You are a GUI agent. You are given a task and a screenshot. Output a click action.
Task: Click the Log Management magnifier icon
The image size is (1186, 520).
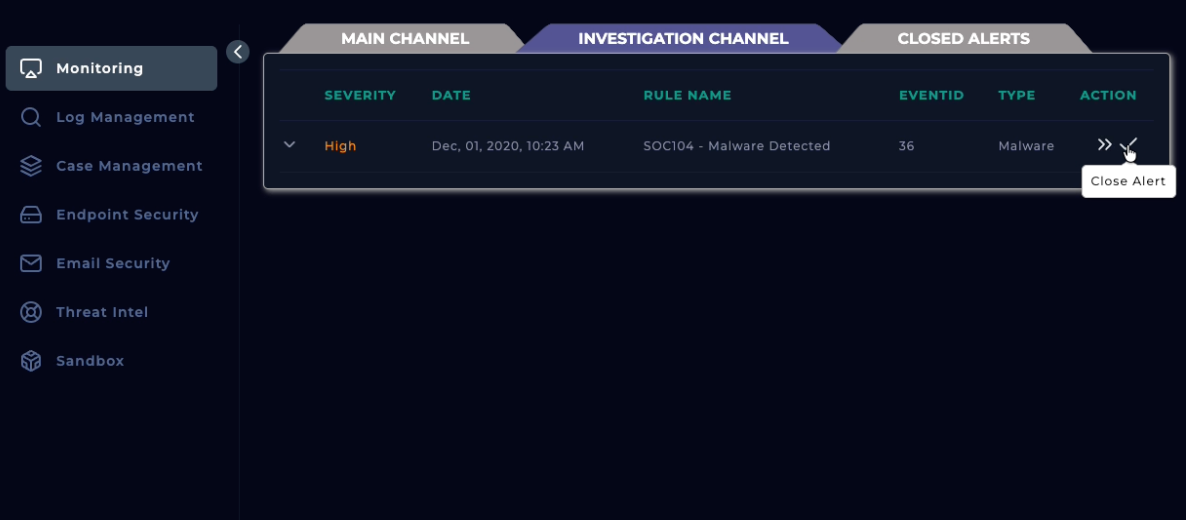tap(31, 117)
